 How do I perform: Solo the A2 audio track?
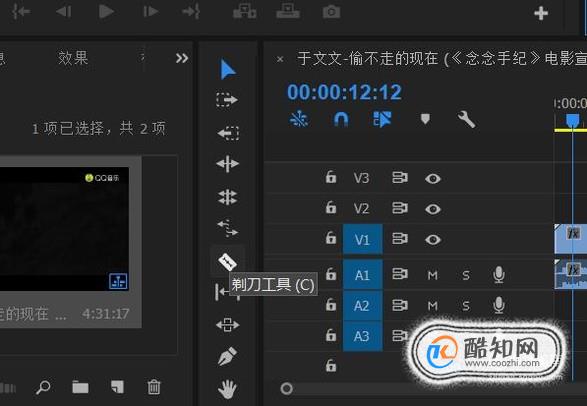click(466, 306)
